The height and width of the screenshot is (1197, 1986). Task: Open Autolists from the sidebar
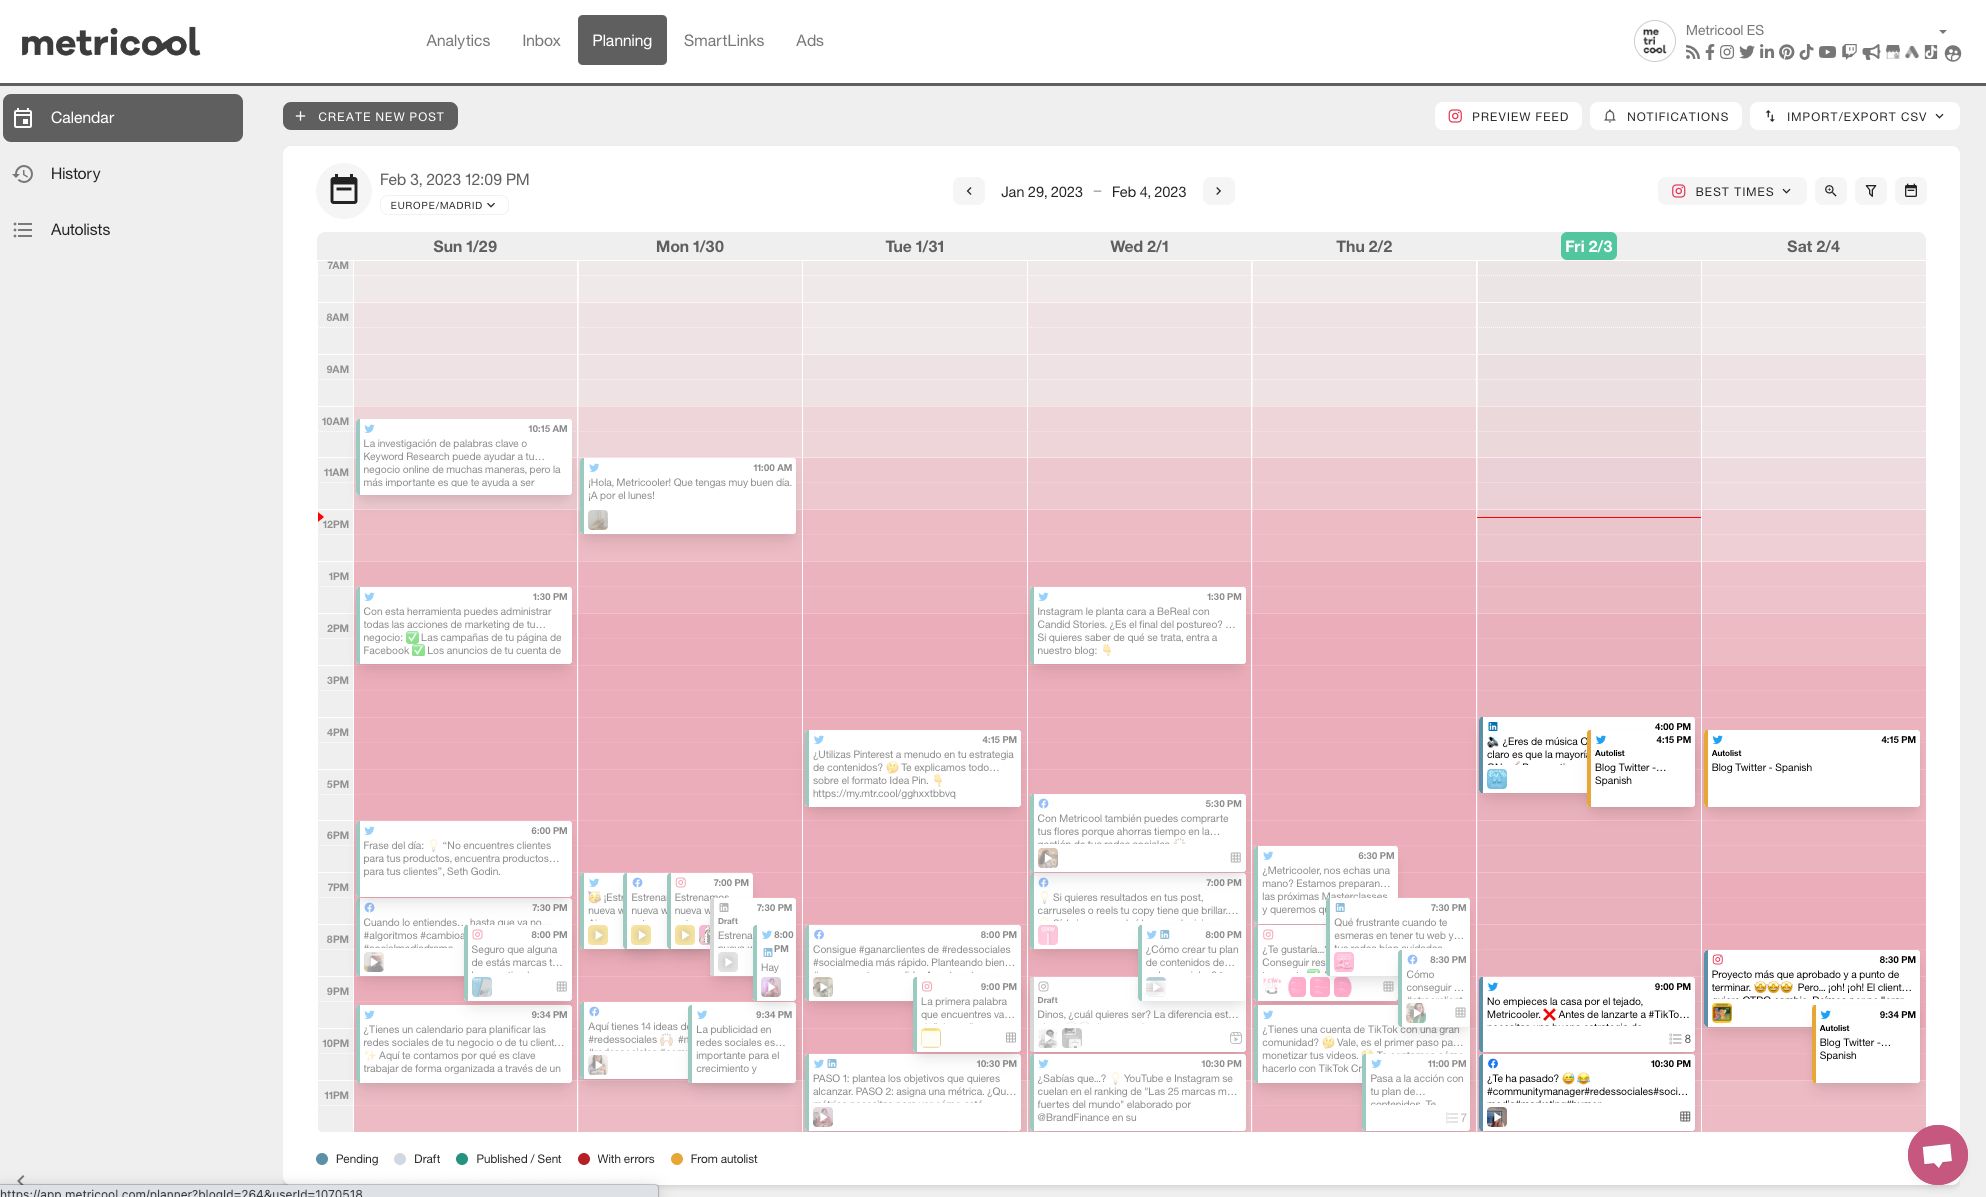click(80, 229)
